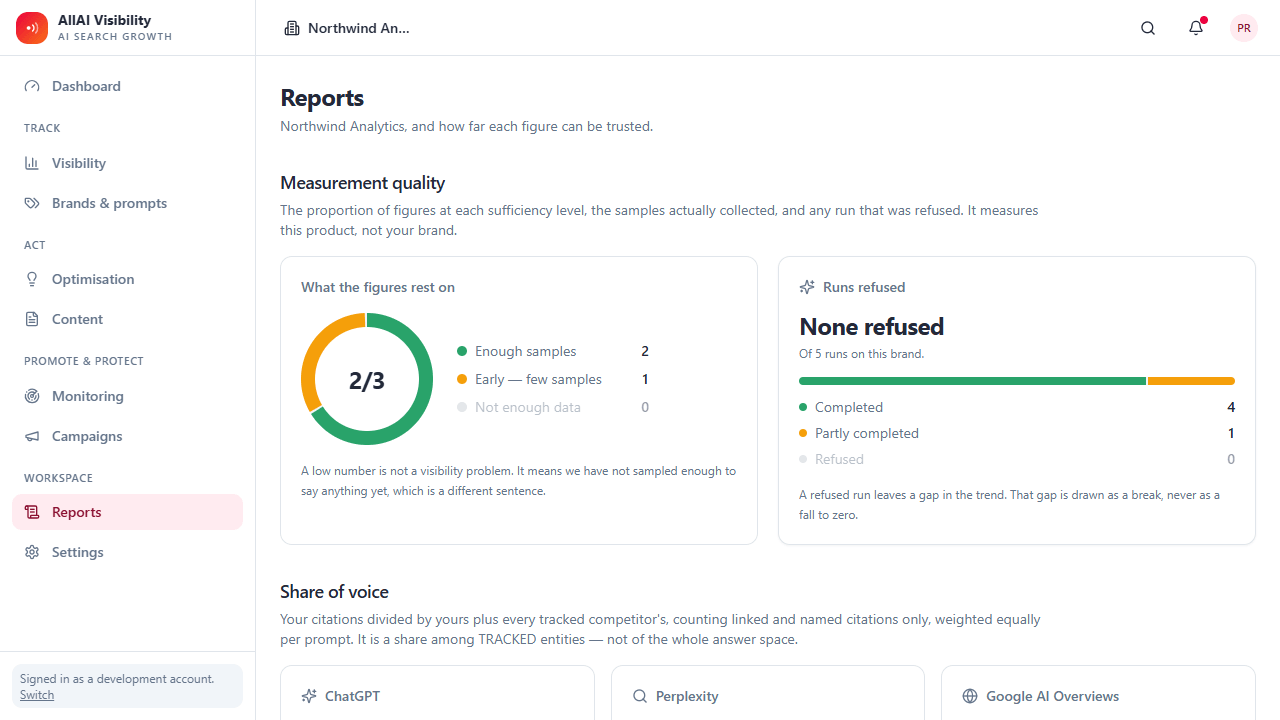Click the Optimisation lightbulb icon
Image resolution: width=1280 pixels, height=720 pixels.
pos(32,279)
